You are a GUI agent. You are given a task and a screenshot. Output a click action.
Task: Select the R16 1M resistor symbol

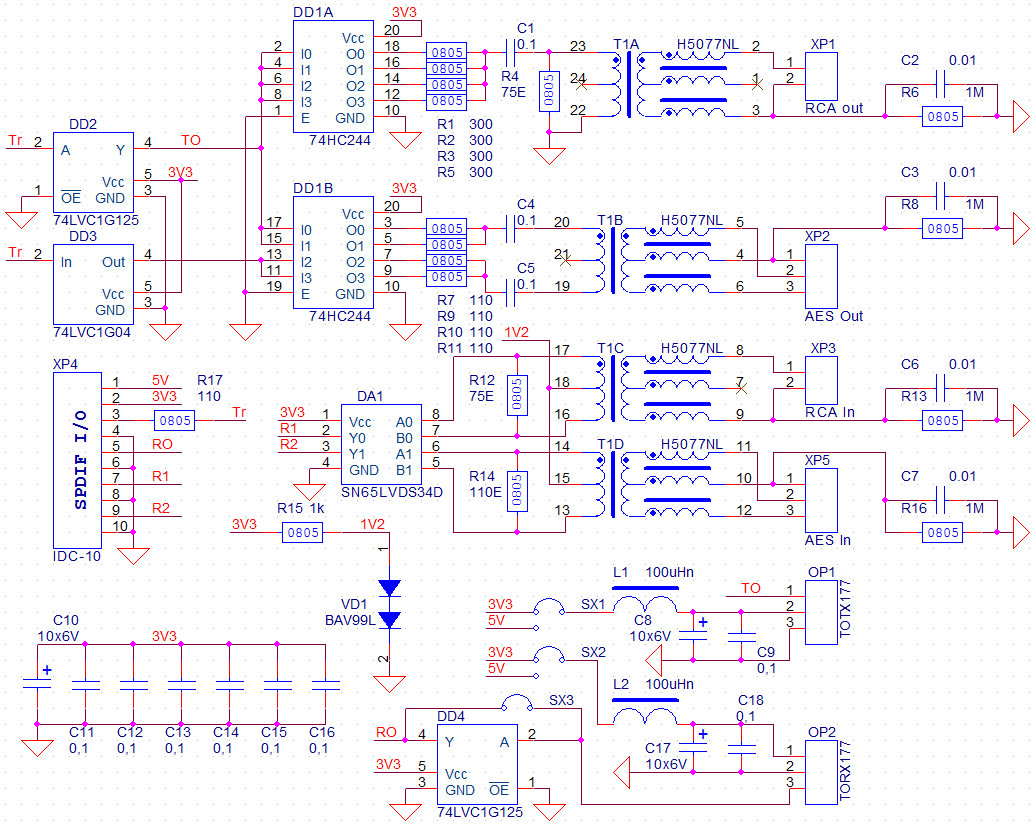[942, 533]
